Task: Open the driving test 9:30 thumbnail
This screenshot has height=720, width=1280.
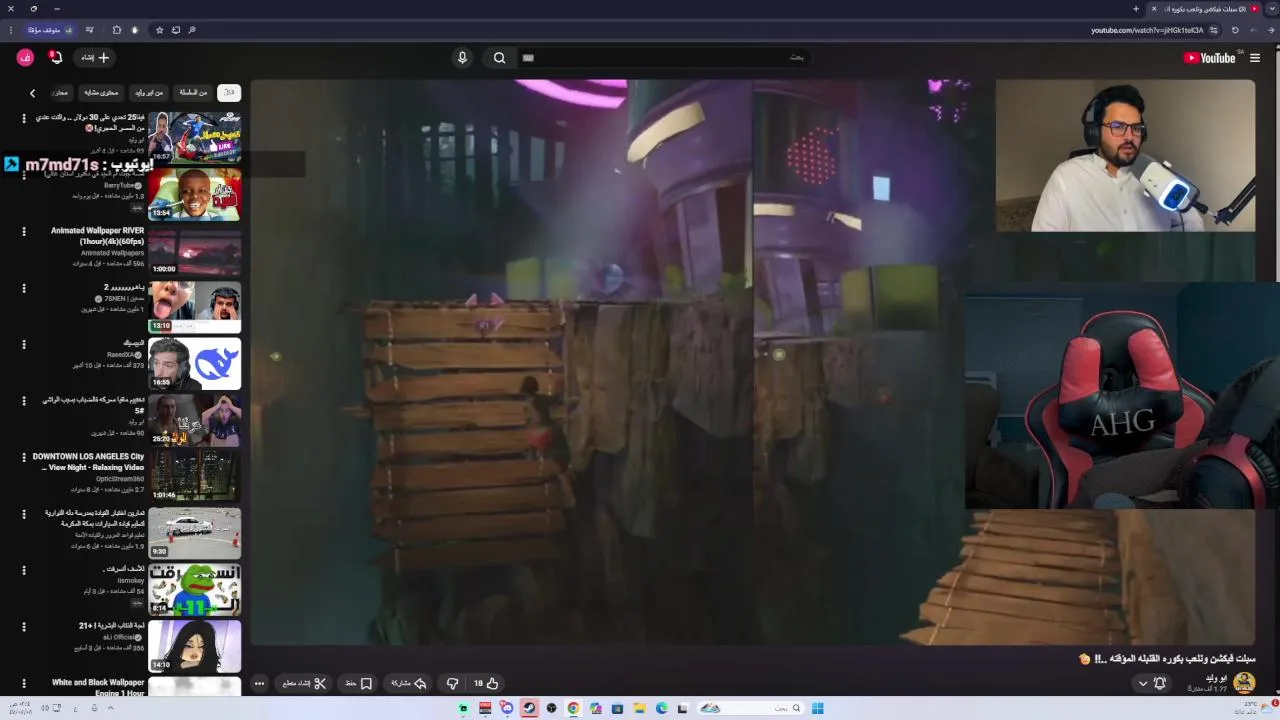Action: click(x=195, y=533)
